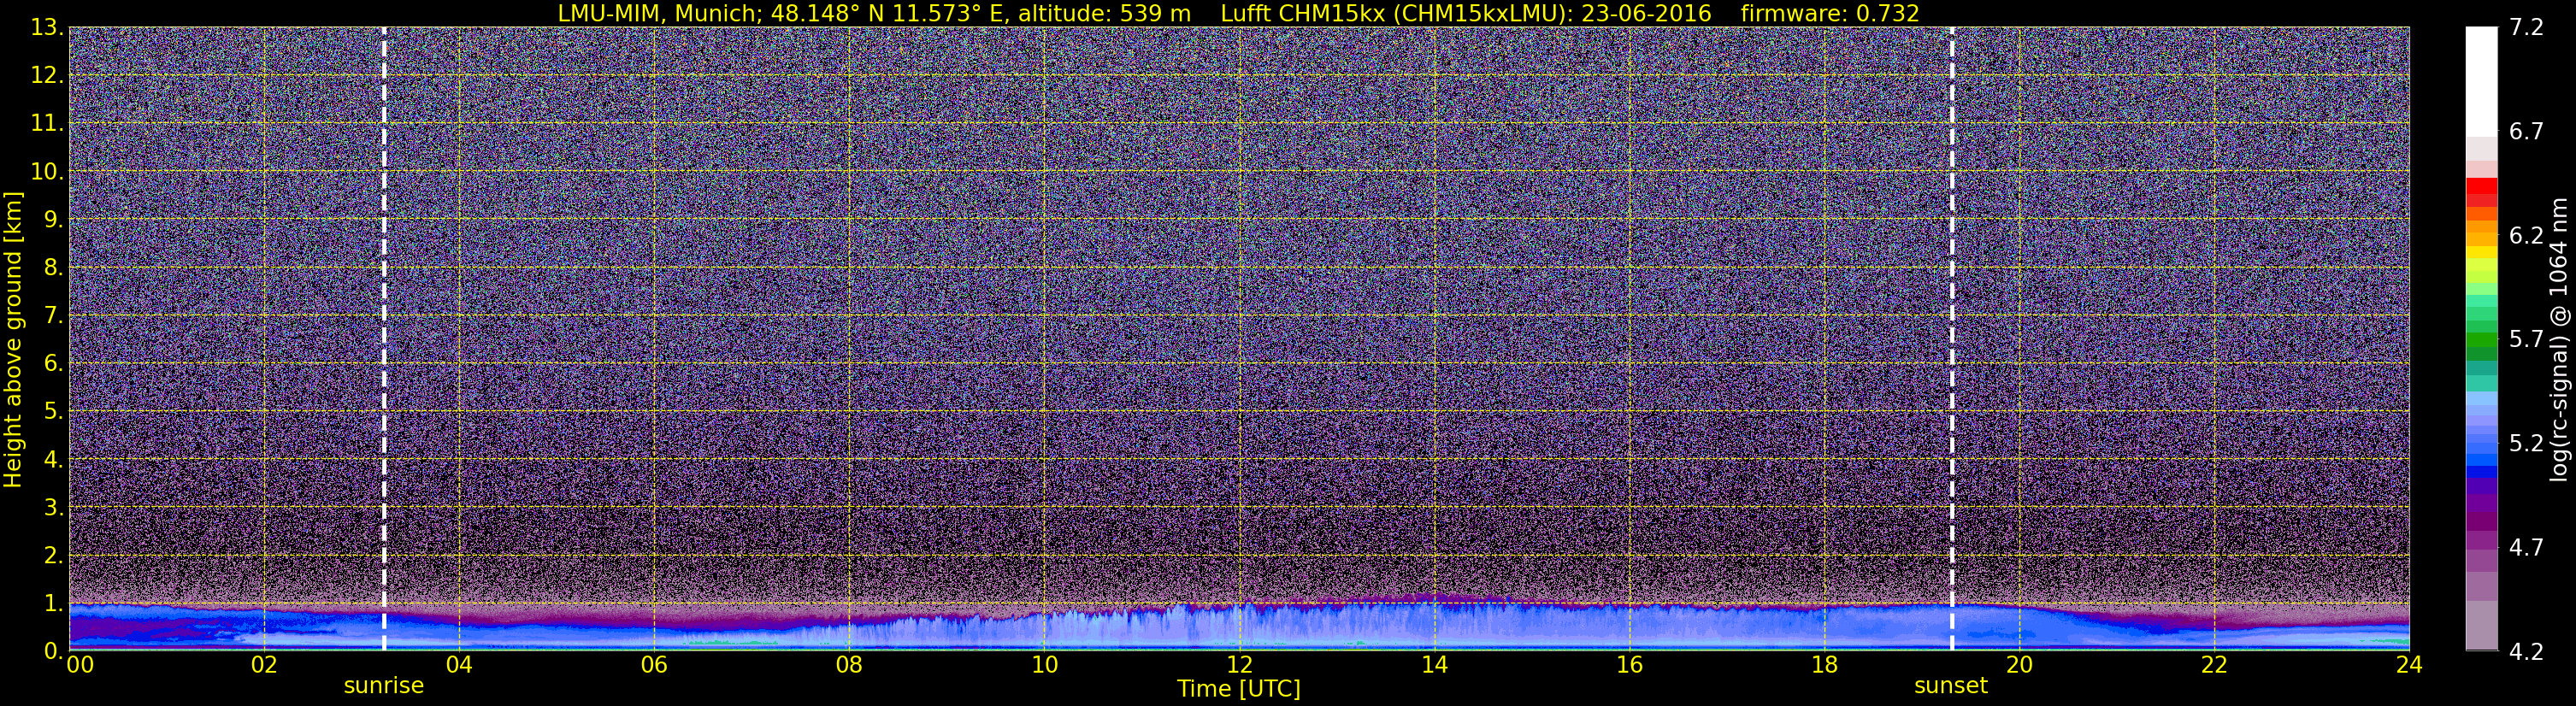This screenshot has width=2576, height=706.
Task: Click the colorbar tick label 4.7
Action: click(x=2526, y=547)
